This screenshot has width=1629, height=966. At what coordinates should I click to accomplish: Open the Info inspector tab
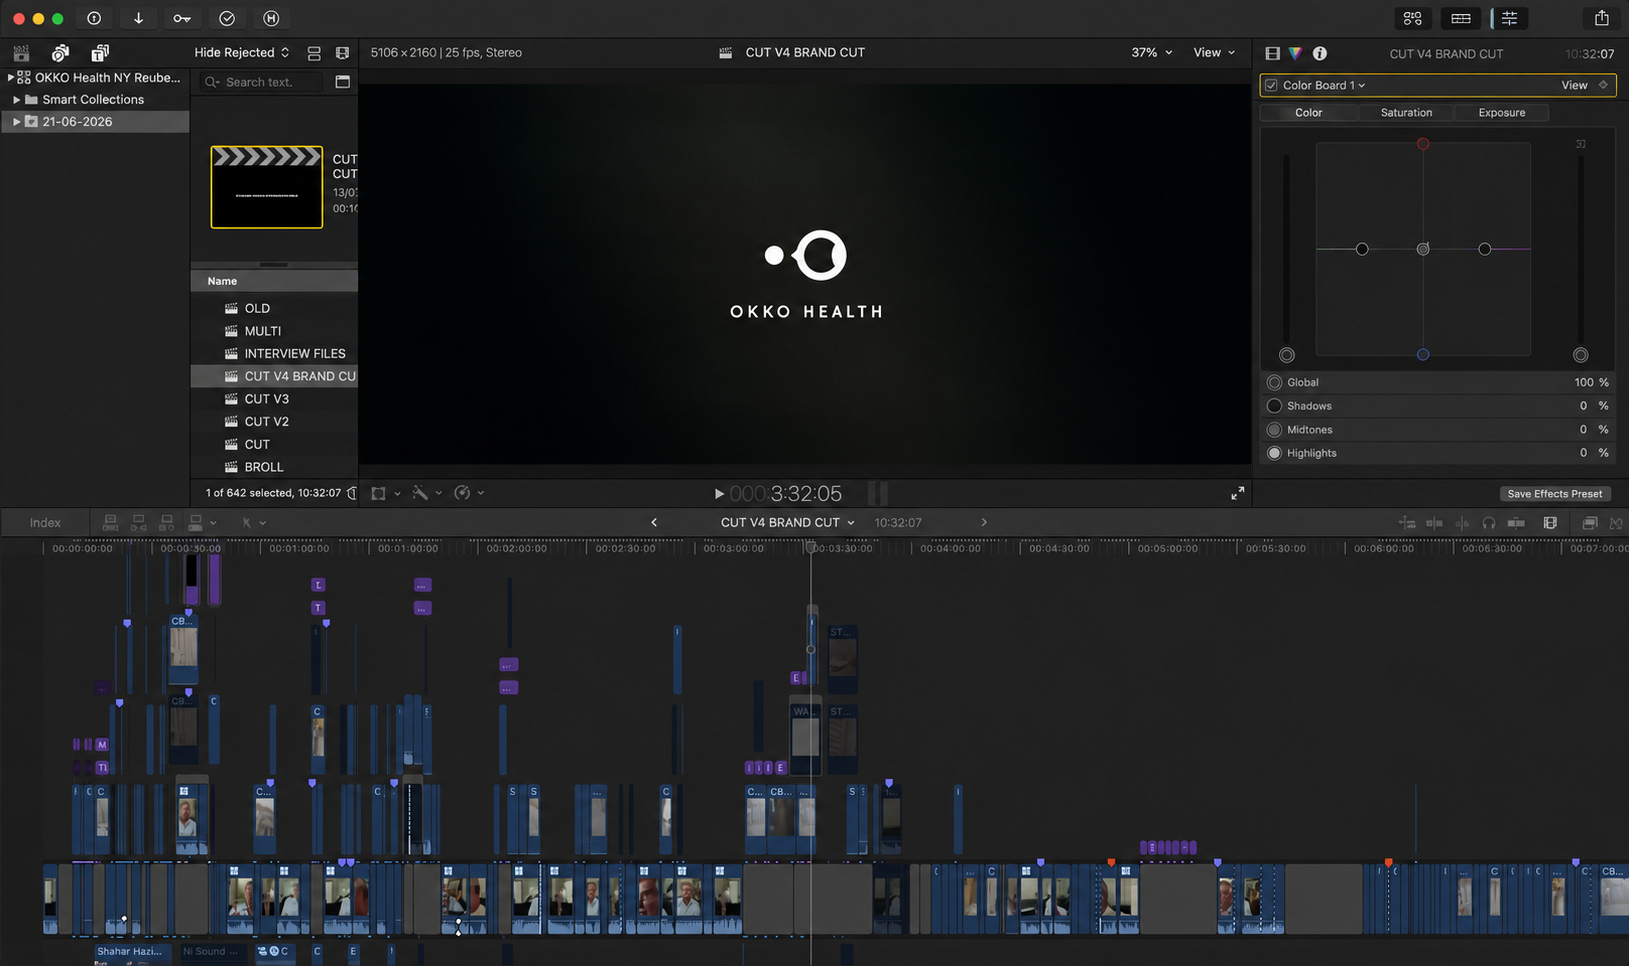click(x=1320, y=54)
